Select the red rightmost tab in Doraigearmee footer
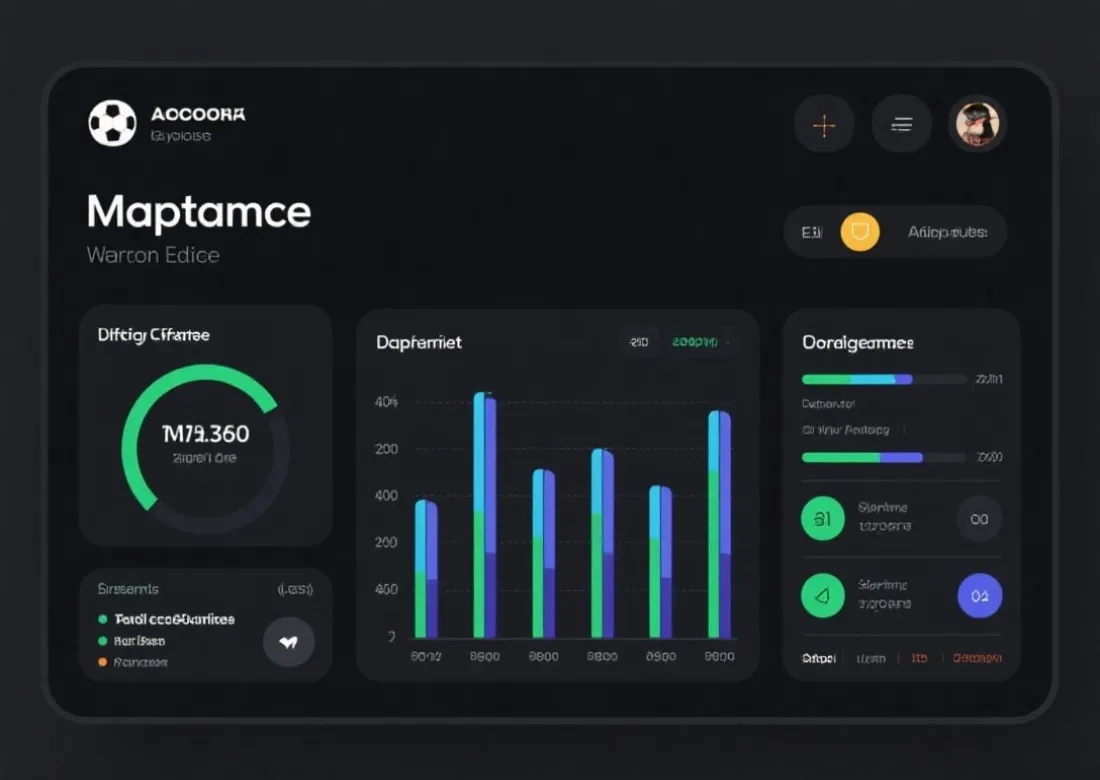 coord(977,658)
